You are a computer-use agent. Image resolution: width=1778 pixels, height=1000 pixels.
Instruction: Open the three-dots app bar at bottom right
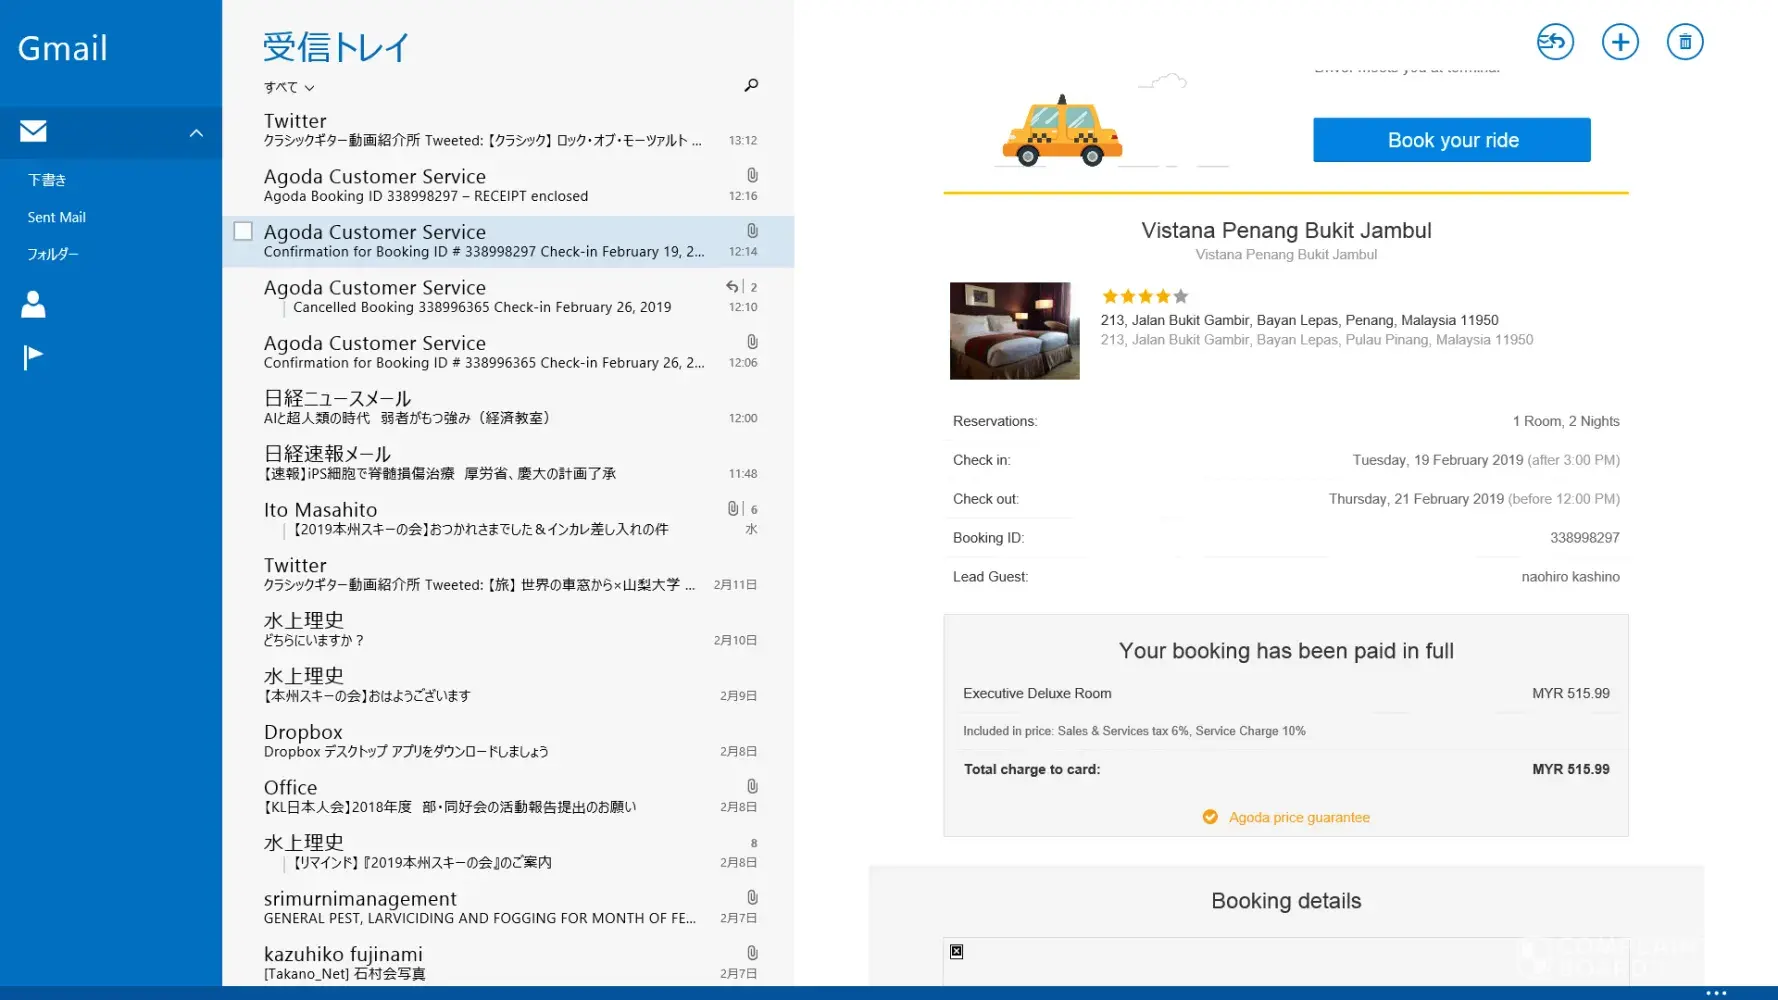pyautogui.click(x=1716, y=993)
